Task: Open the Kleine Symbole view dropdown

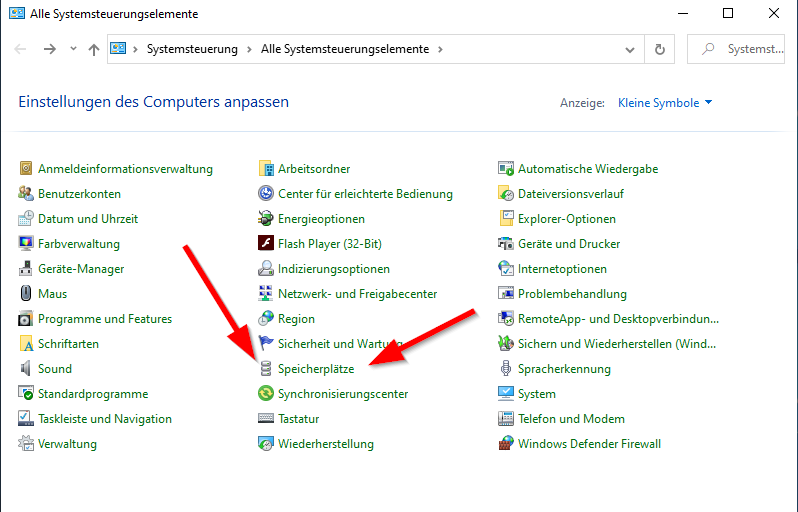Action: coord(665,102)
